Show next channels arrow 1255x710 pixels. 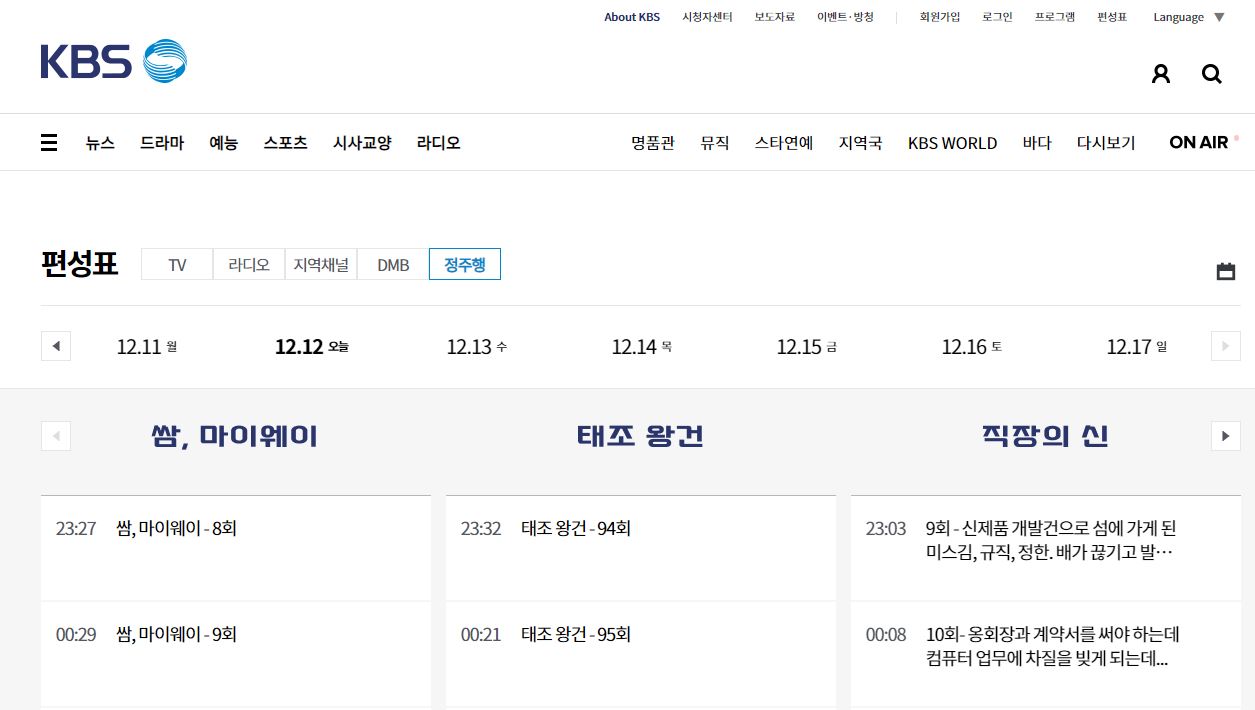(x=1226, y=436)
